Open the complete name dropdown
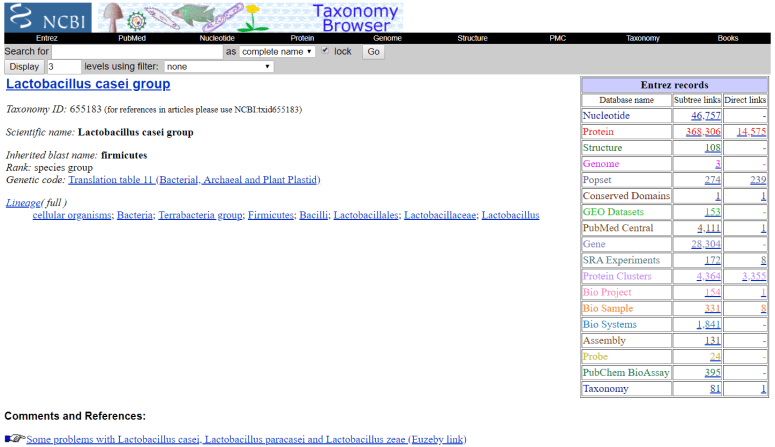The image size is (775, 447). [277, 51]
